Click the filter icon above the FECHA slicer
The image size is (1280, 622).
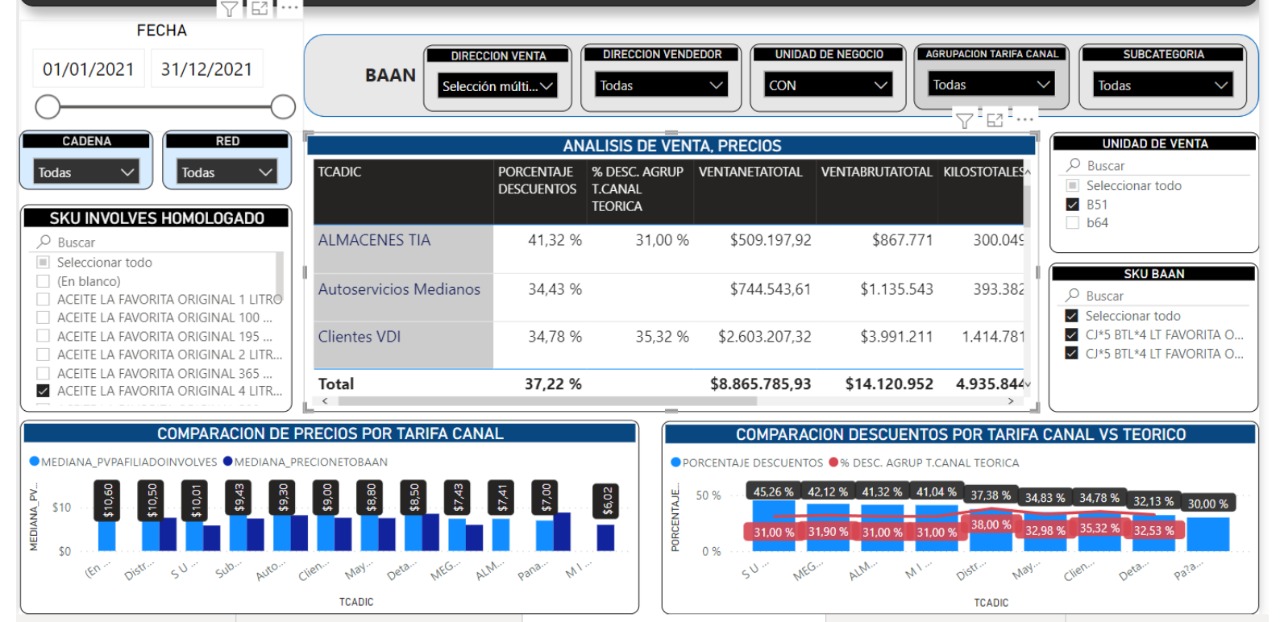point(229,9)
